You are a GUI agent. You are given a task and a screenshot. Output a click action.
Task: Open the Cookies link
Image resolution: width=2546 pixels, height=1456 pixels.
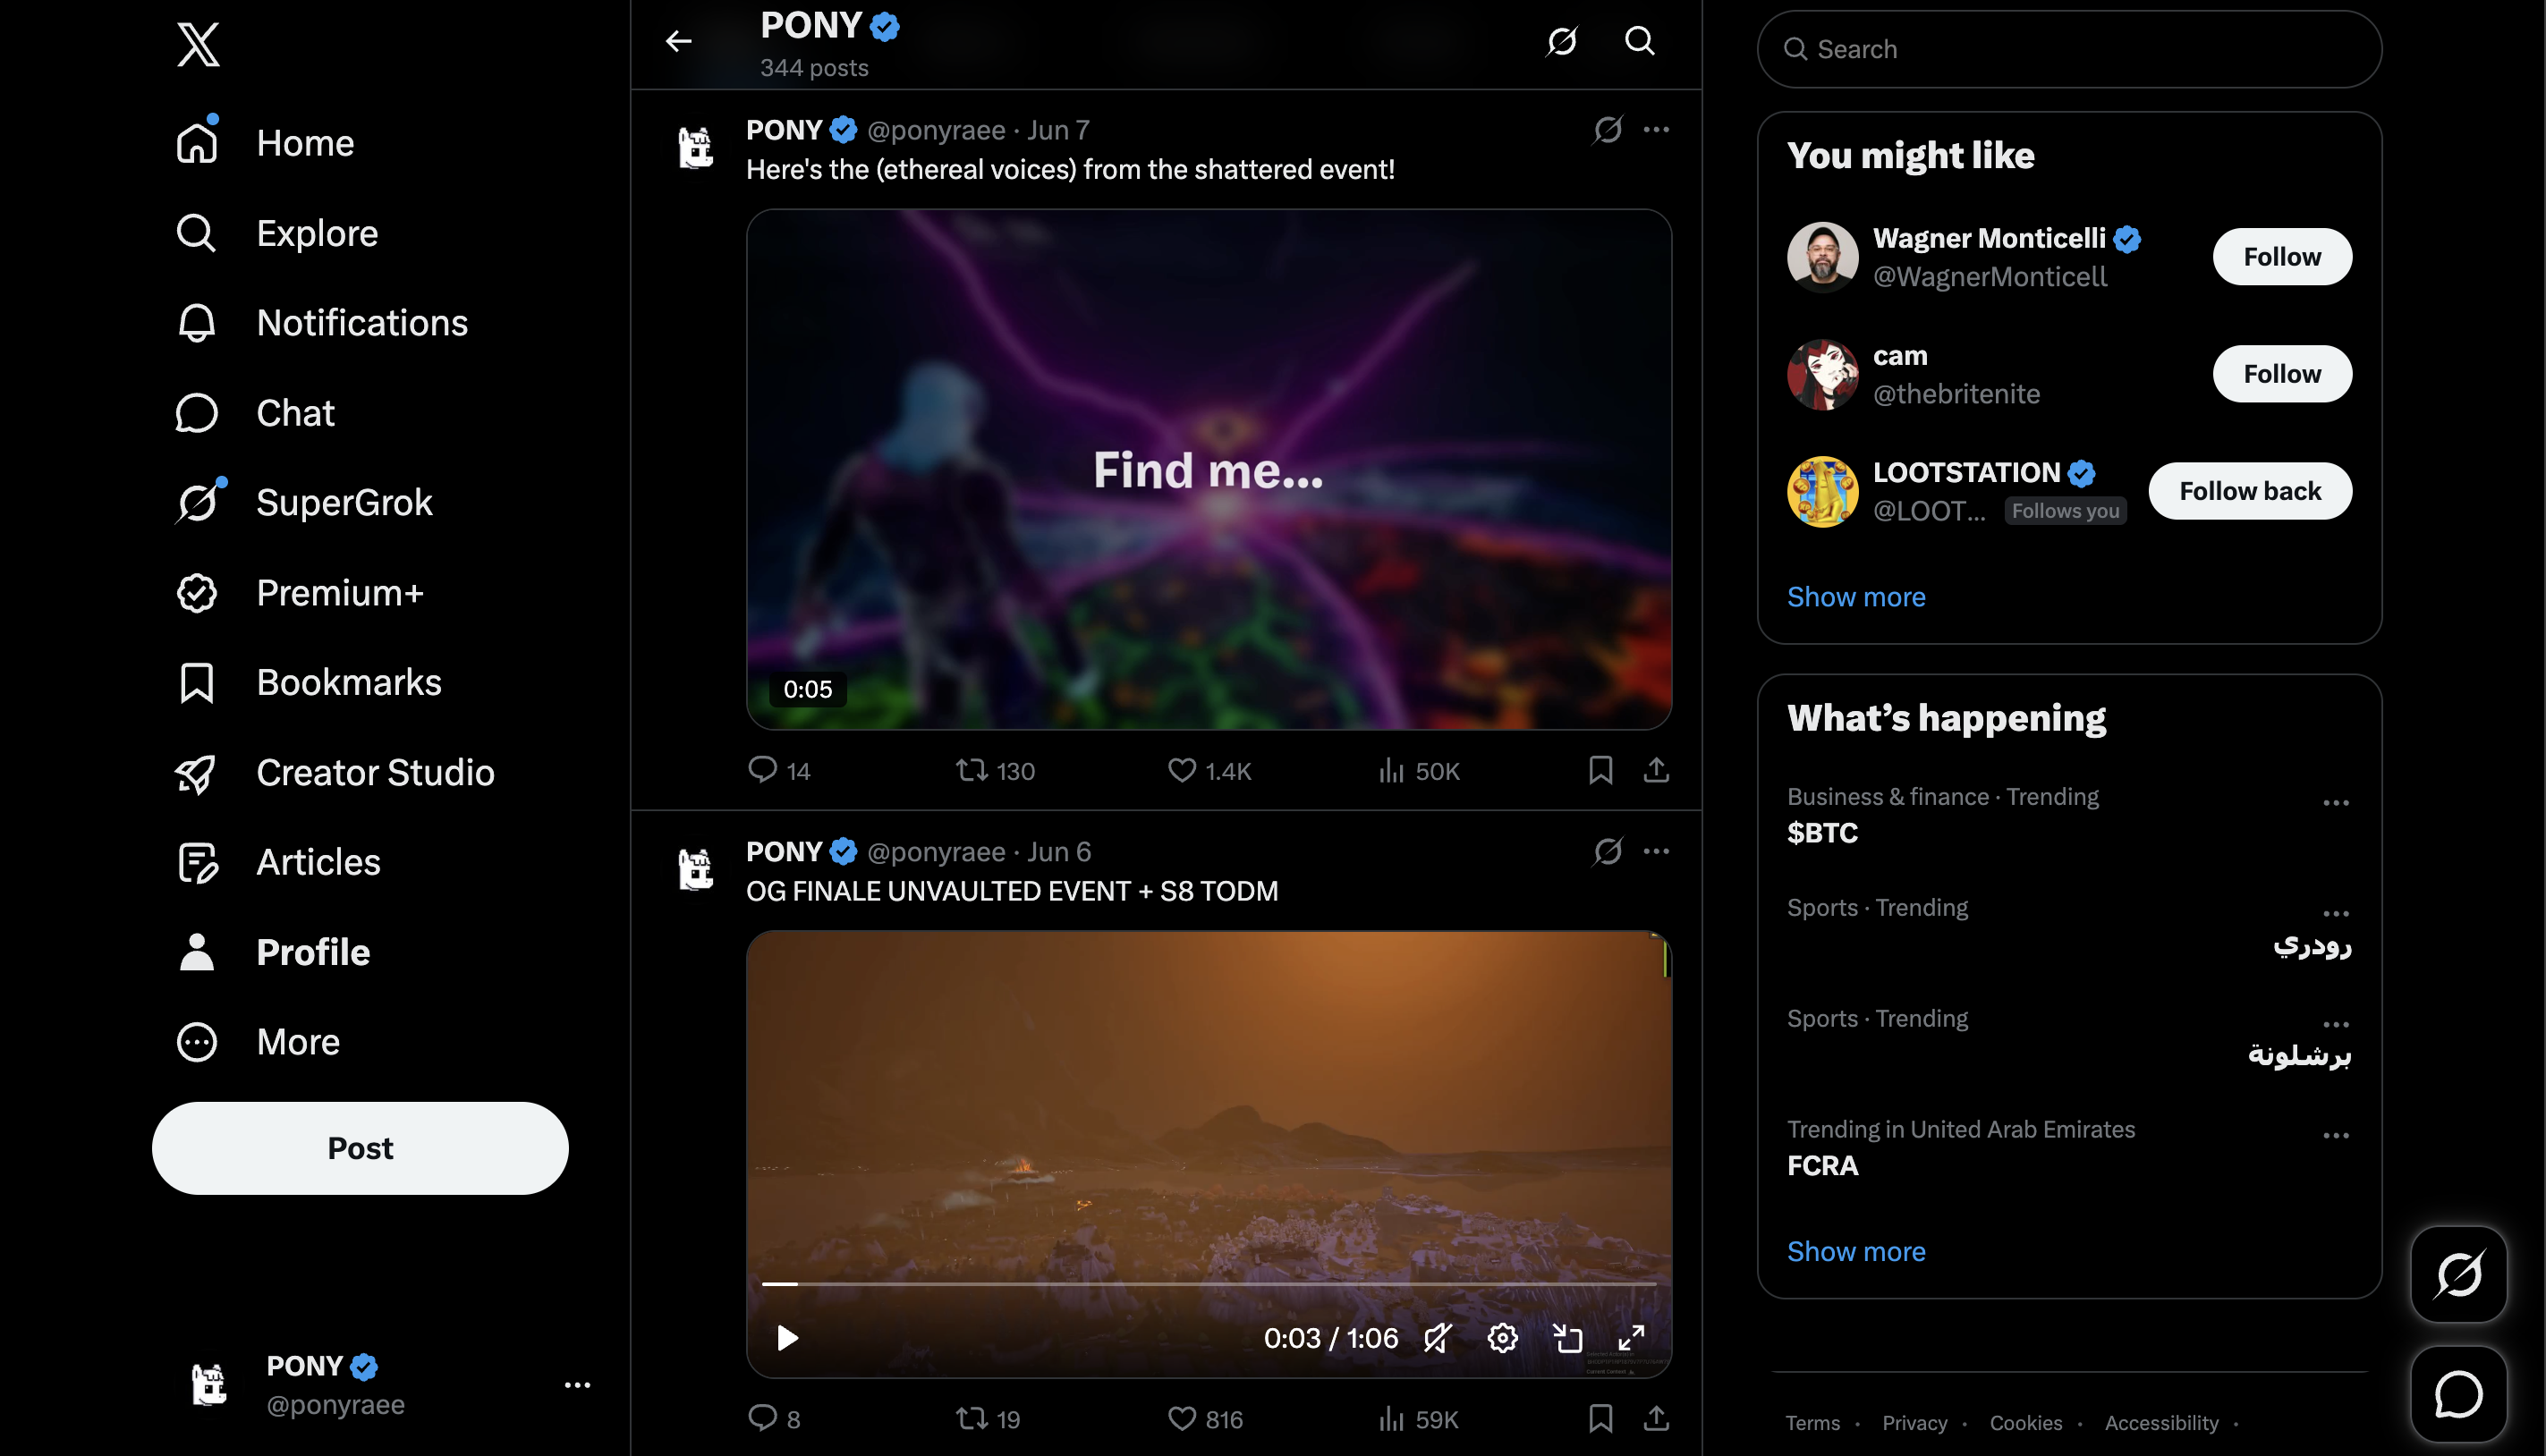click(2025, 1423)
